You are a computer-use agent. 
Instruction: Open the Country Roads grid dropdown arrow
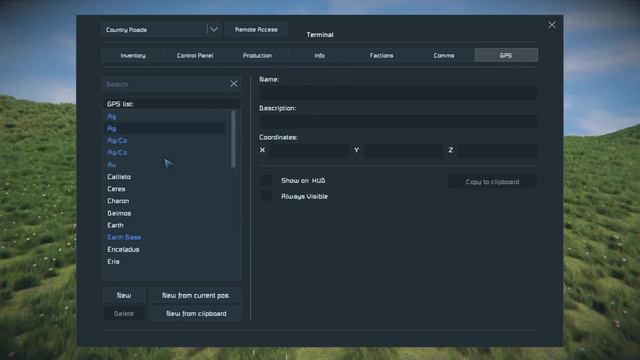214,29
